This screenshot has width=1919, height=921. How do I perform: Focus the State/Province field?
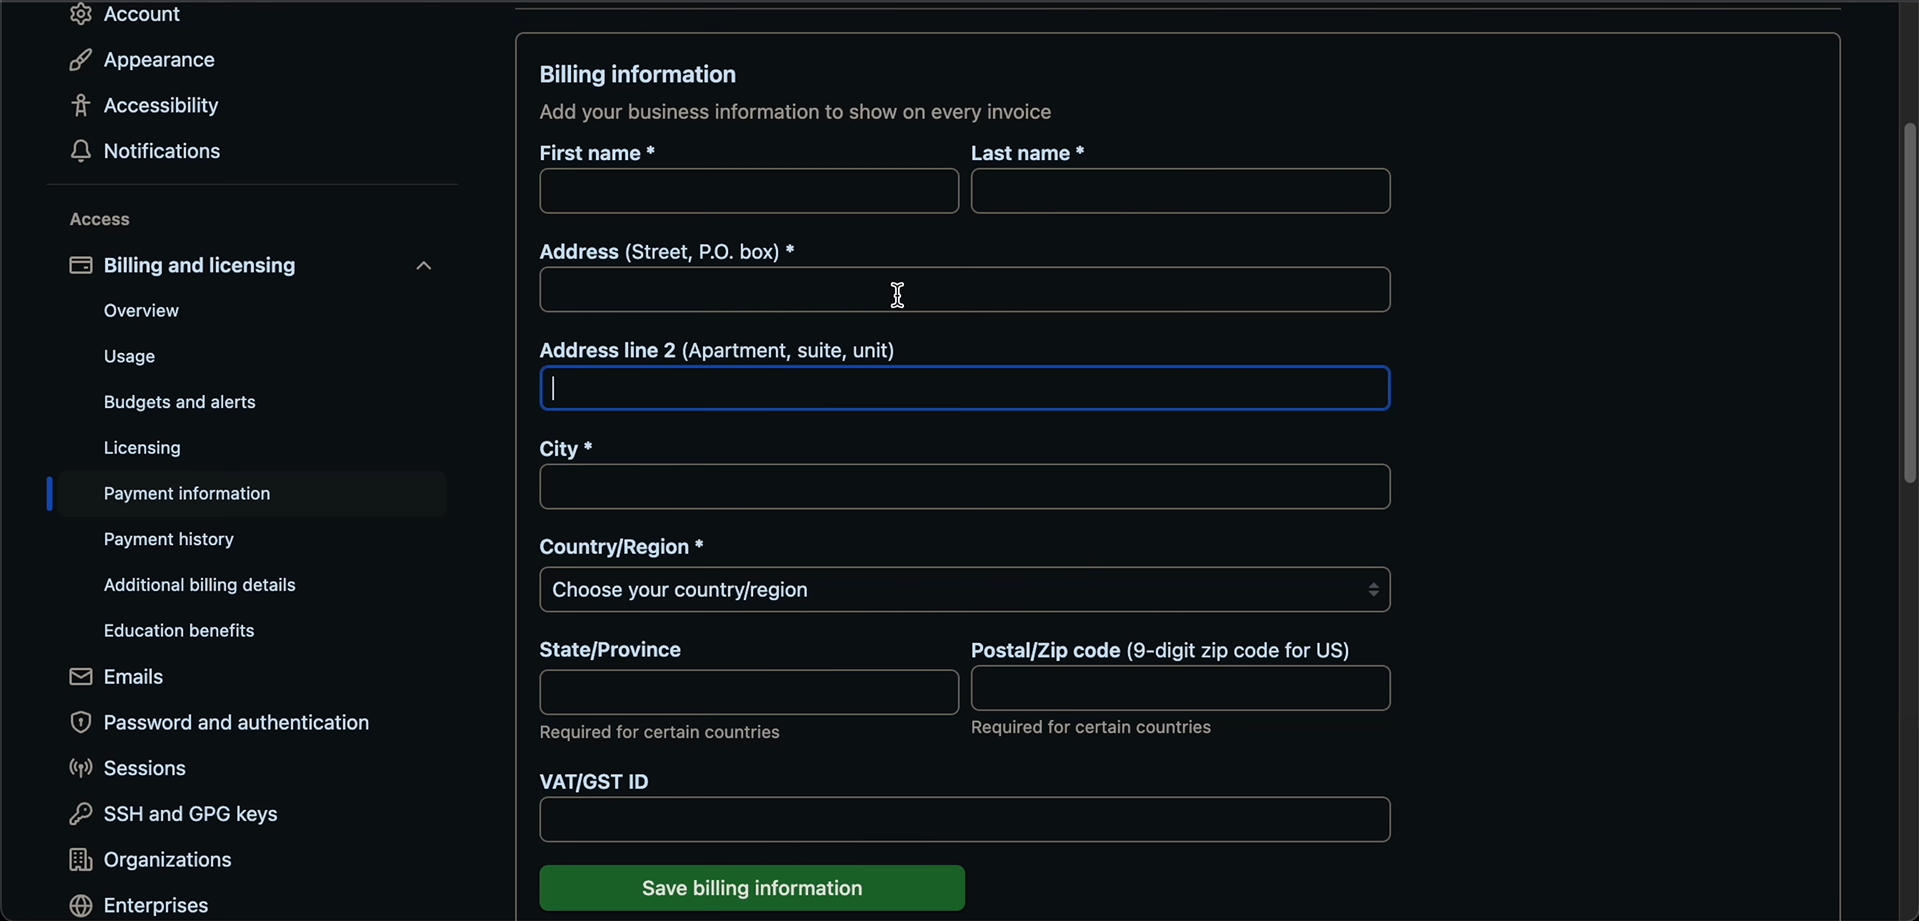coord(749,692)
